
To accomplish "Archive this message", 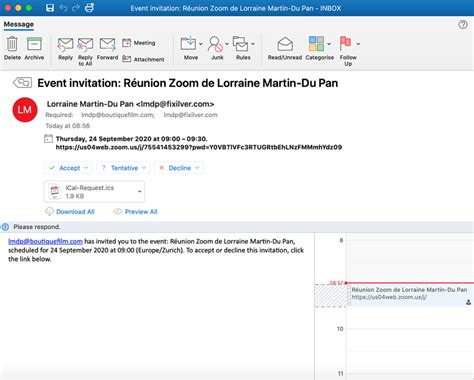I will pyautogui.click(x=34, y=44).
